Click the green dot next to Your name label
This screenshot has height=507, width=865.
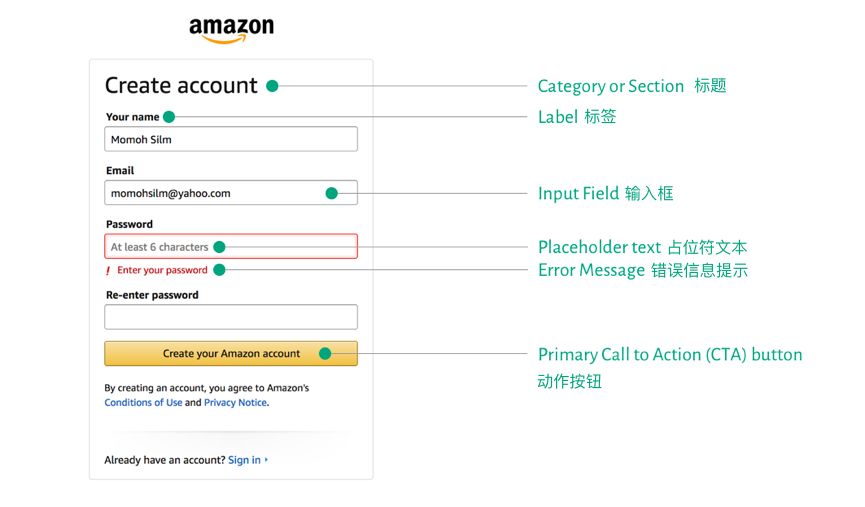[x=169, y=117]
